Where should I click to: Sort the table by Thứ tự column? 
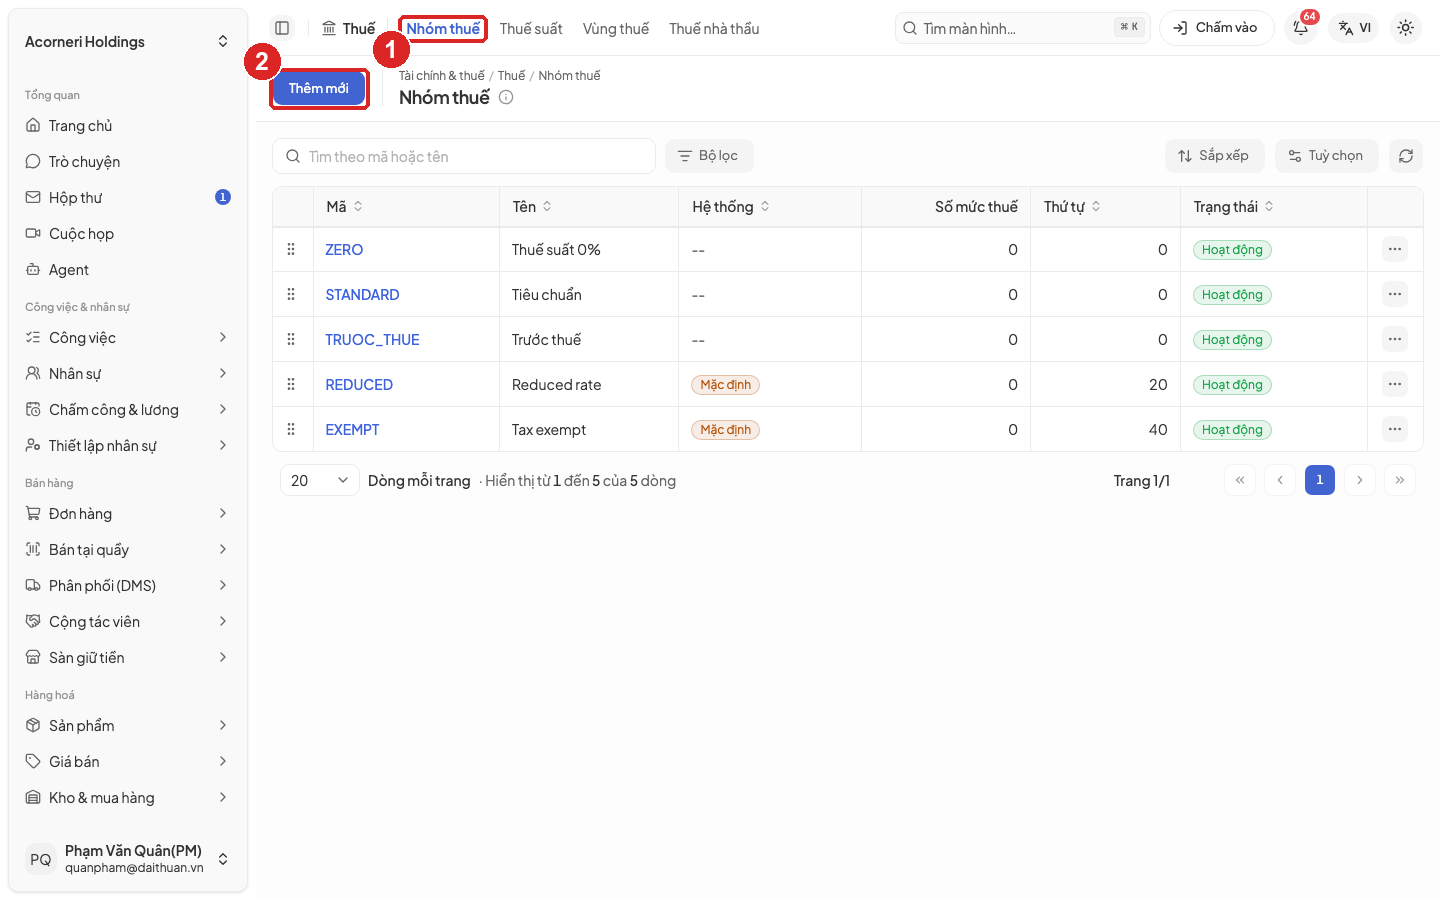click(1072, 207)
